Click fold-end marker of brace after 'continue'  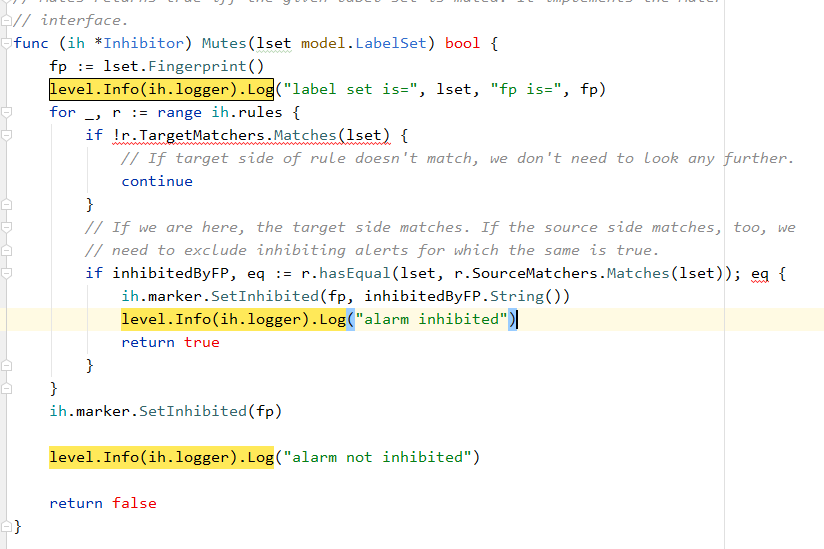pyautogui.click(x=6, y=204)
